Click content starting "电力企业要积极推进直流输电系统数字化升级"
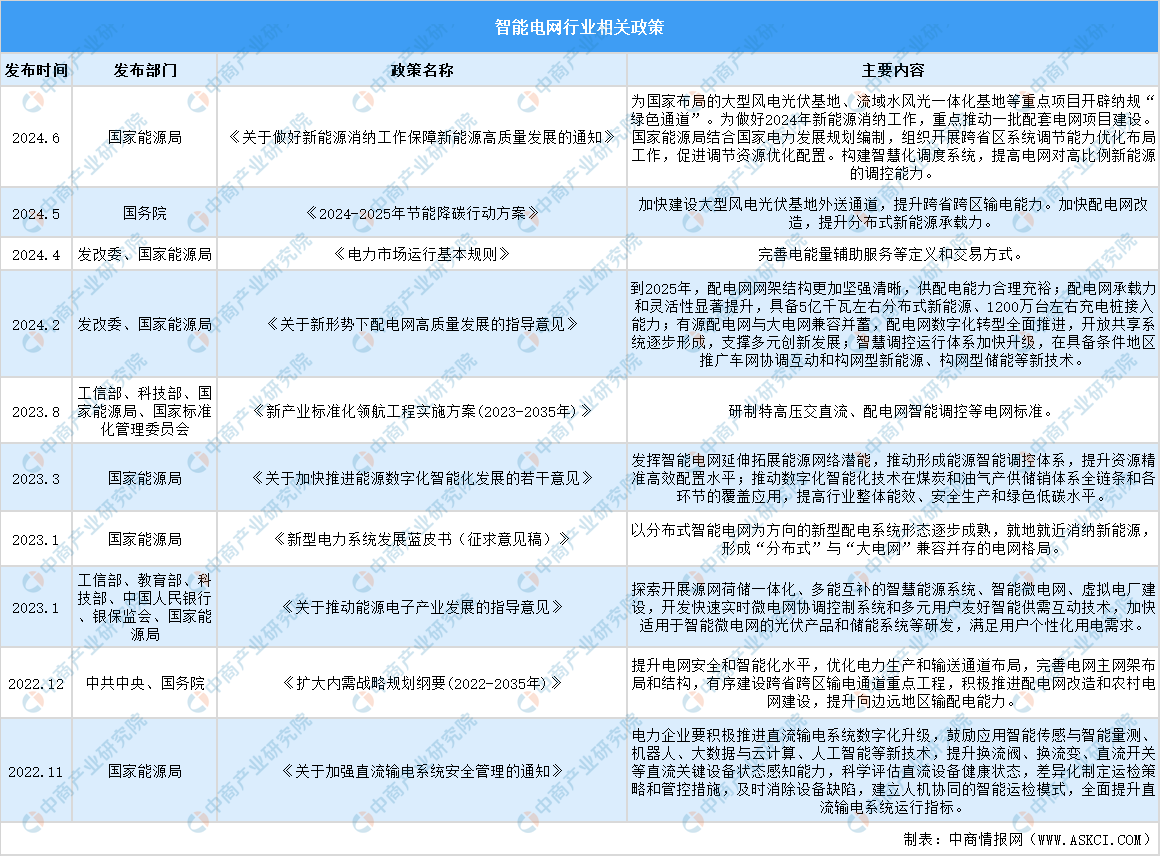Viewport: 1160px width, 856px height. (893, 772)
